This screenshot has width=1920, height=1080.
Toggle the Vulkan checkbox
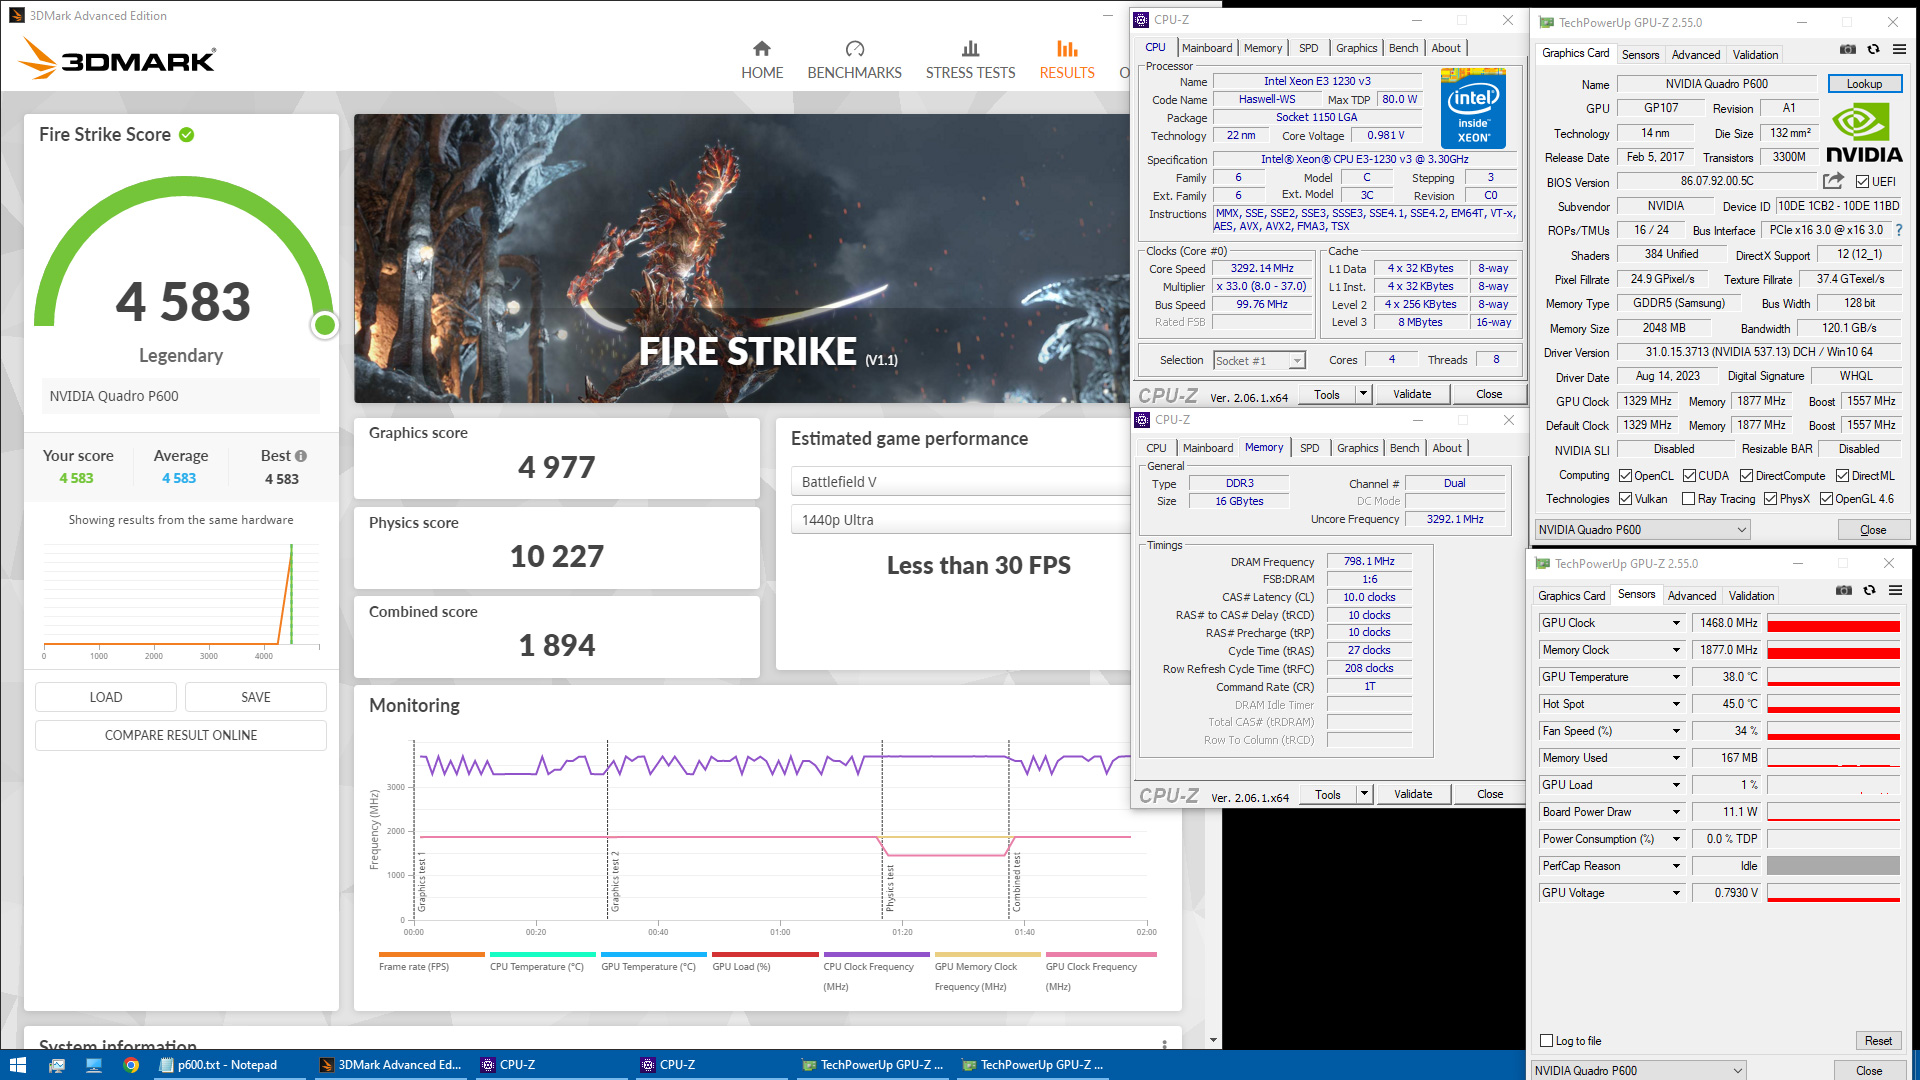pos(1626,499)
